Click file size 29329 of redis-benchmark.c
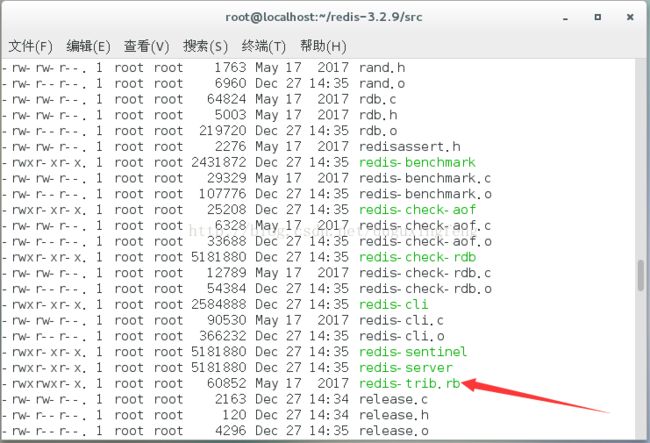The image size is (650, 443). pyautogui.click(x=226, y=178)
